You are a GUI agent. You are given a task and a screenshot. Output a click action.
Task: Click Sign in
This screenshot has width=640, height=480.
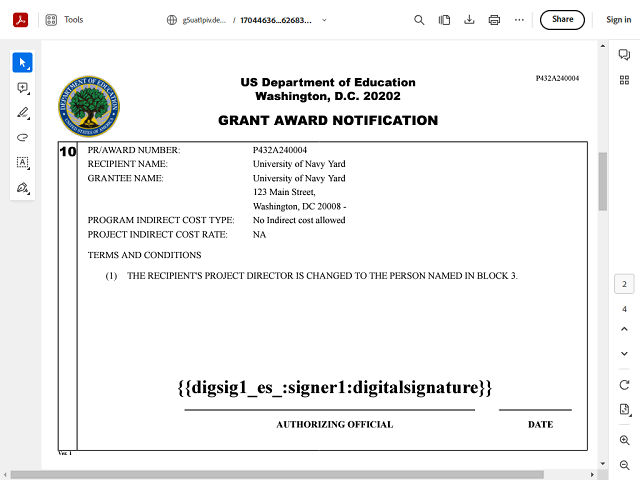(x=618, y=20)
